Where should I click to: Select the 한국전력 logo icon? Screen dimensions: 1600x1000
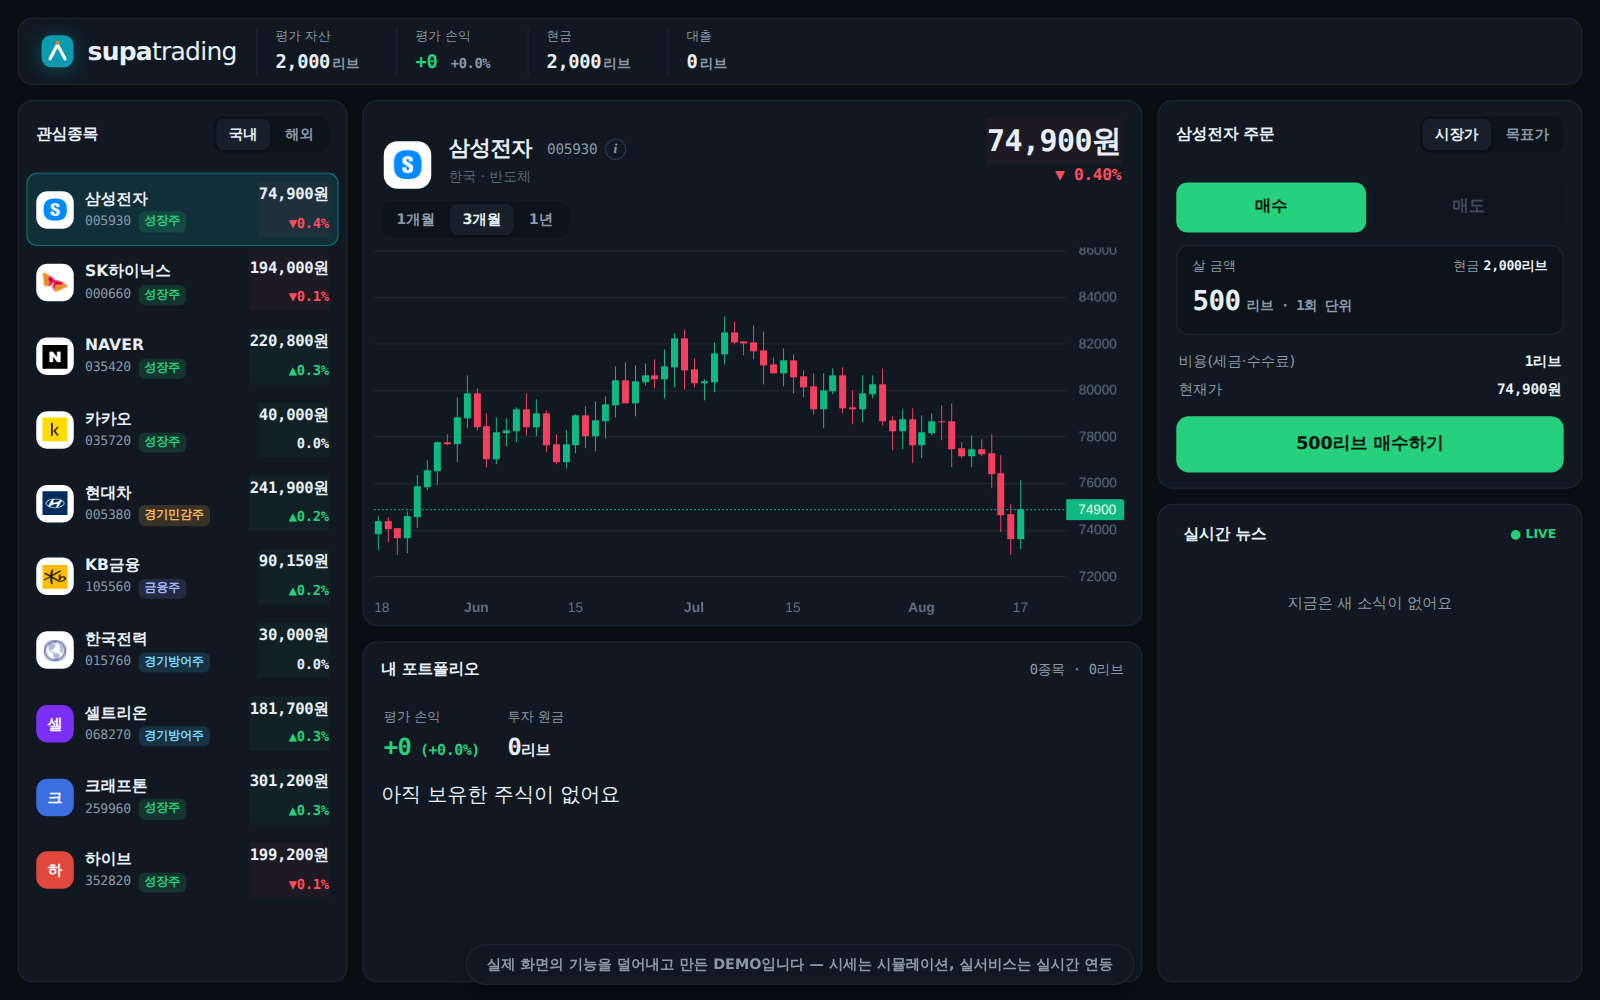55,650
